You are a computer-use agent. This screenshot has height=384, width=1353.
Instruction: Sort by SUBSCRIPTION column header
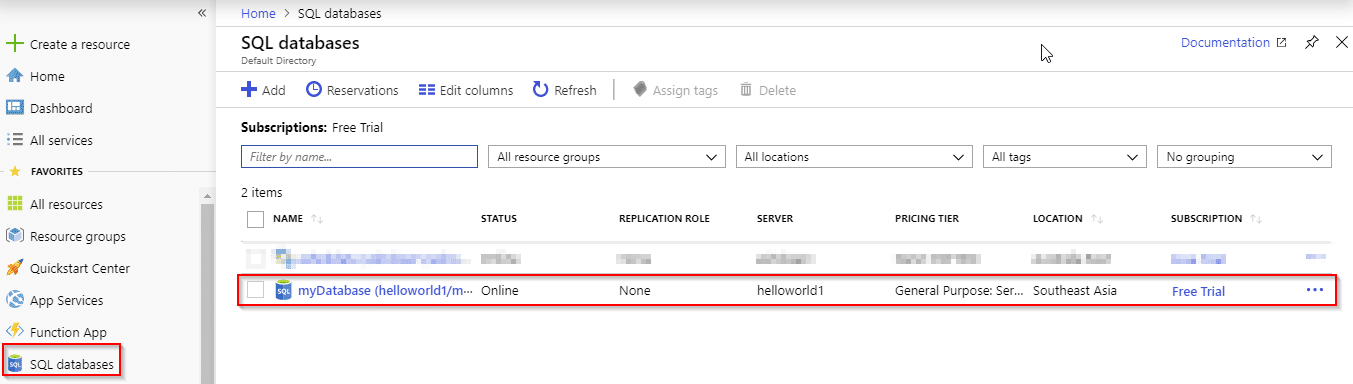1207,219
